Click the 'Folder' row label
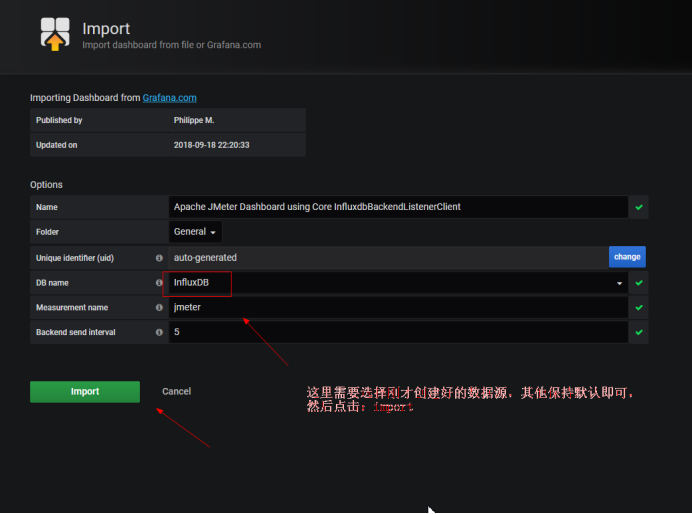 click(x=47, y=232)
